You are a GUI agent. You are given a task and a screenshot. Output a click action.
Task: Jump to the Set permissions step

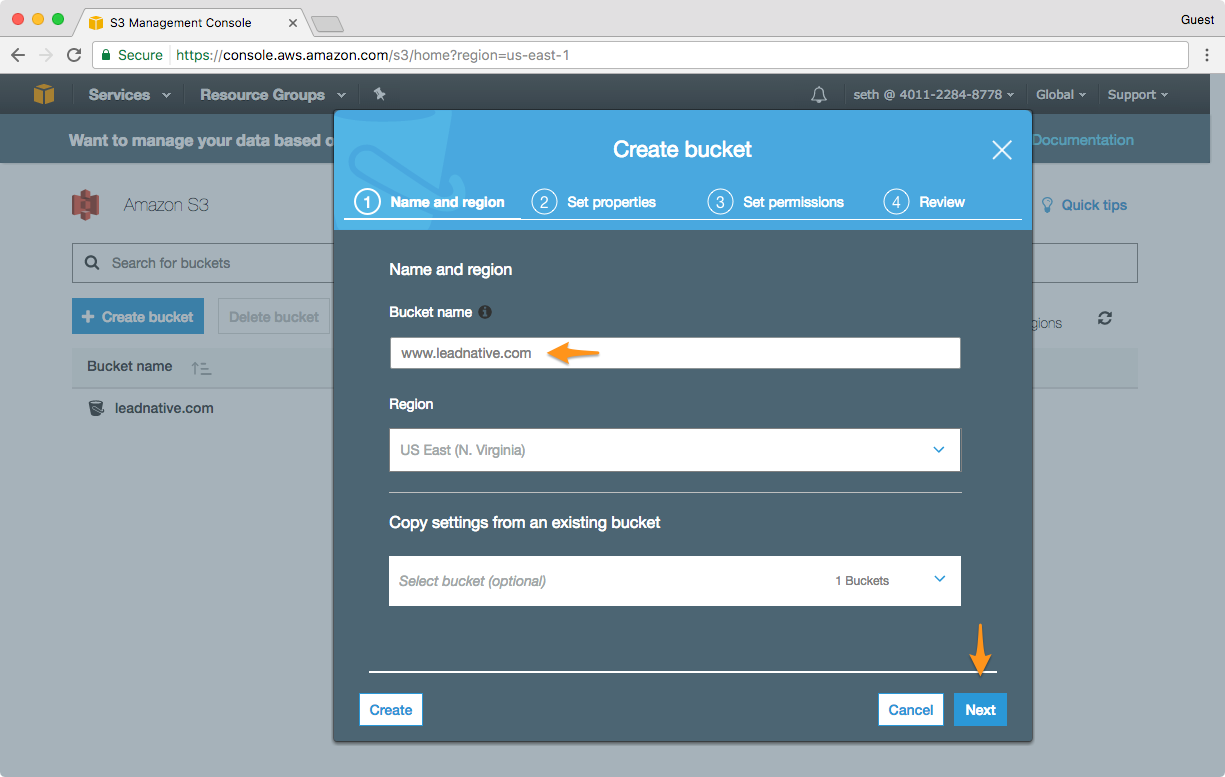click(x=777, y=202)
